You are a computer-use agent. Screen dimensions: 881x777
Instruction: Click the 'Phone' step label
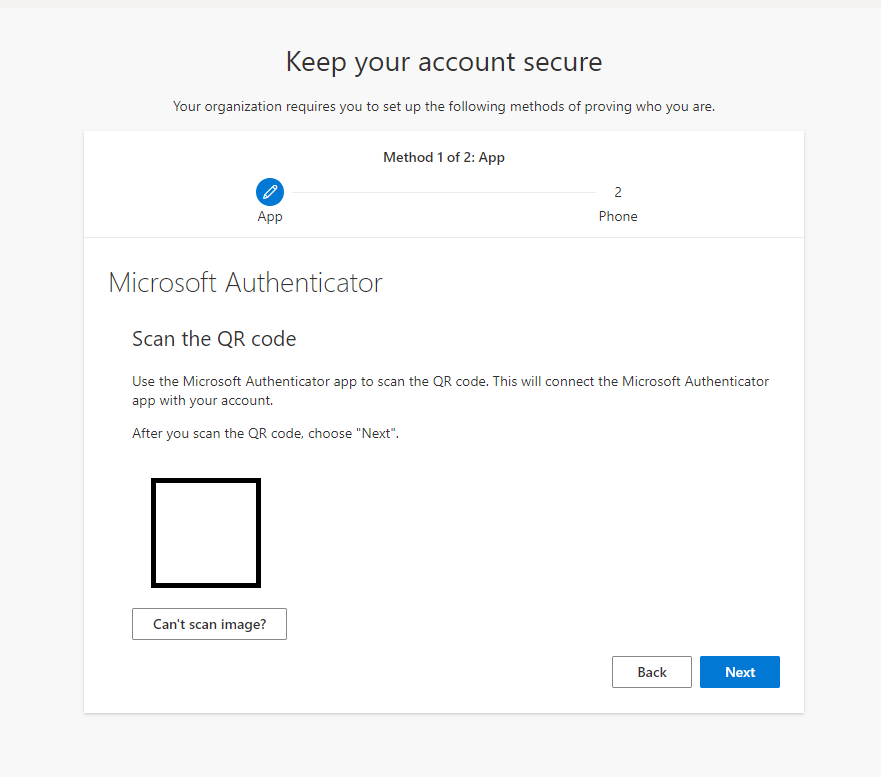pyautogui.click(x=617, y=216)
